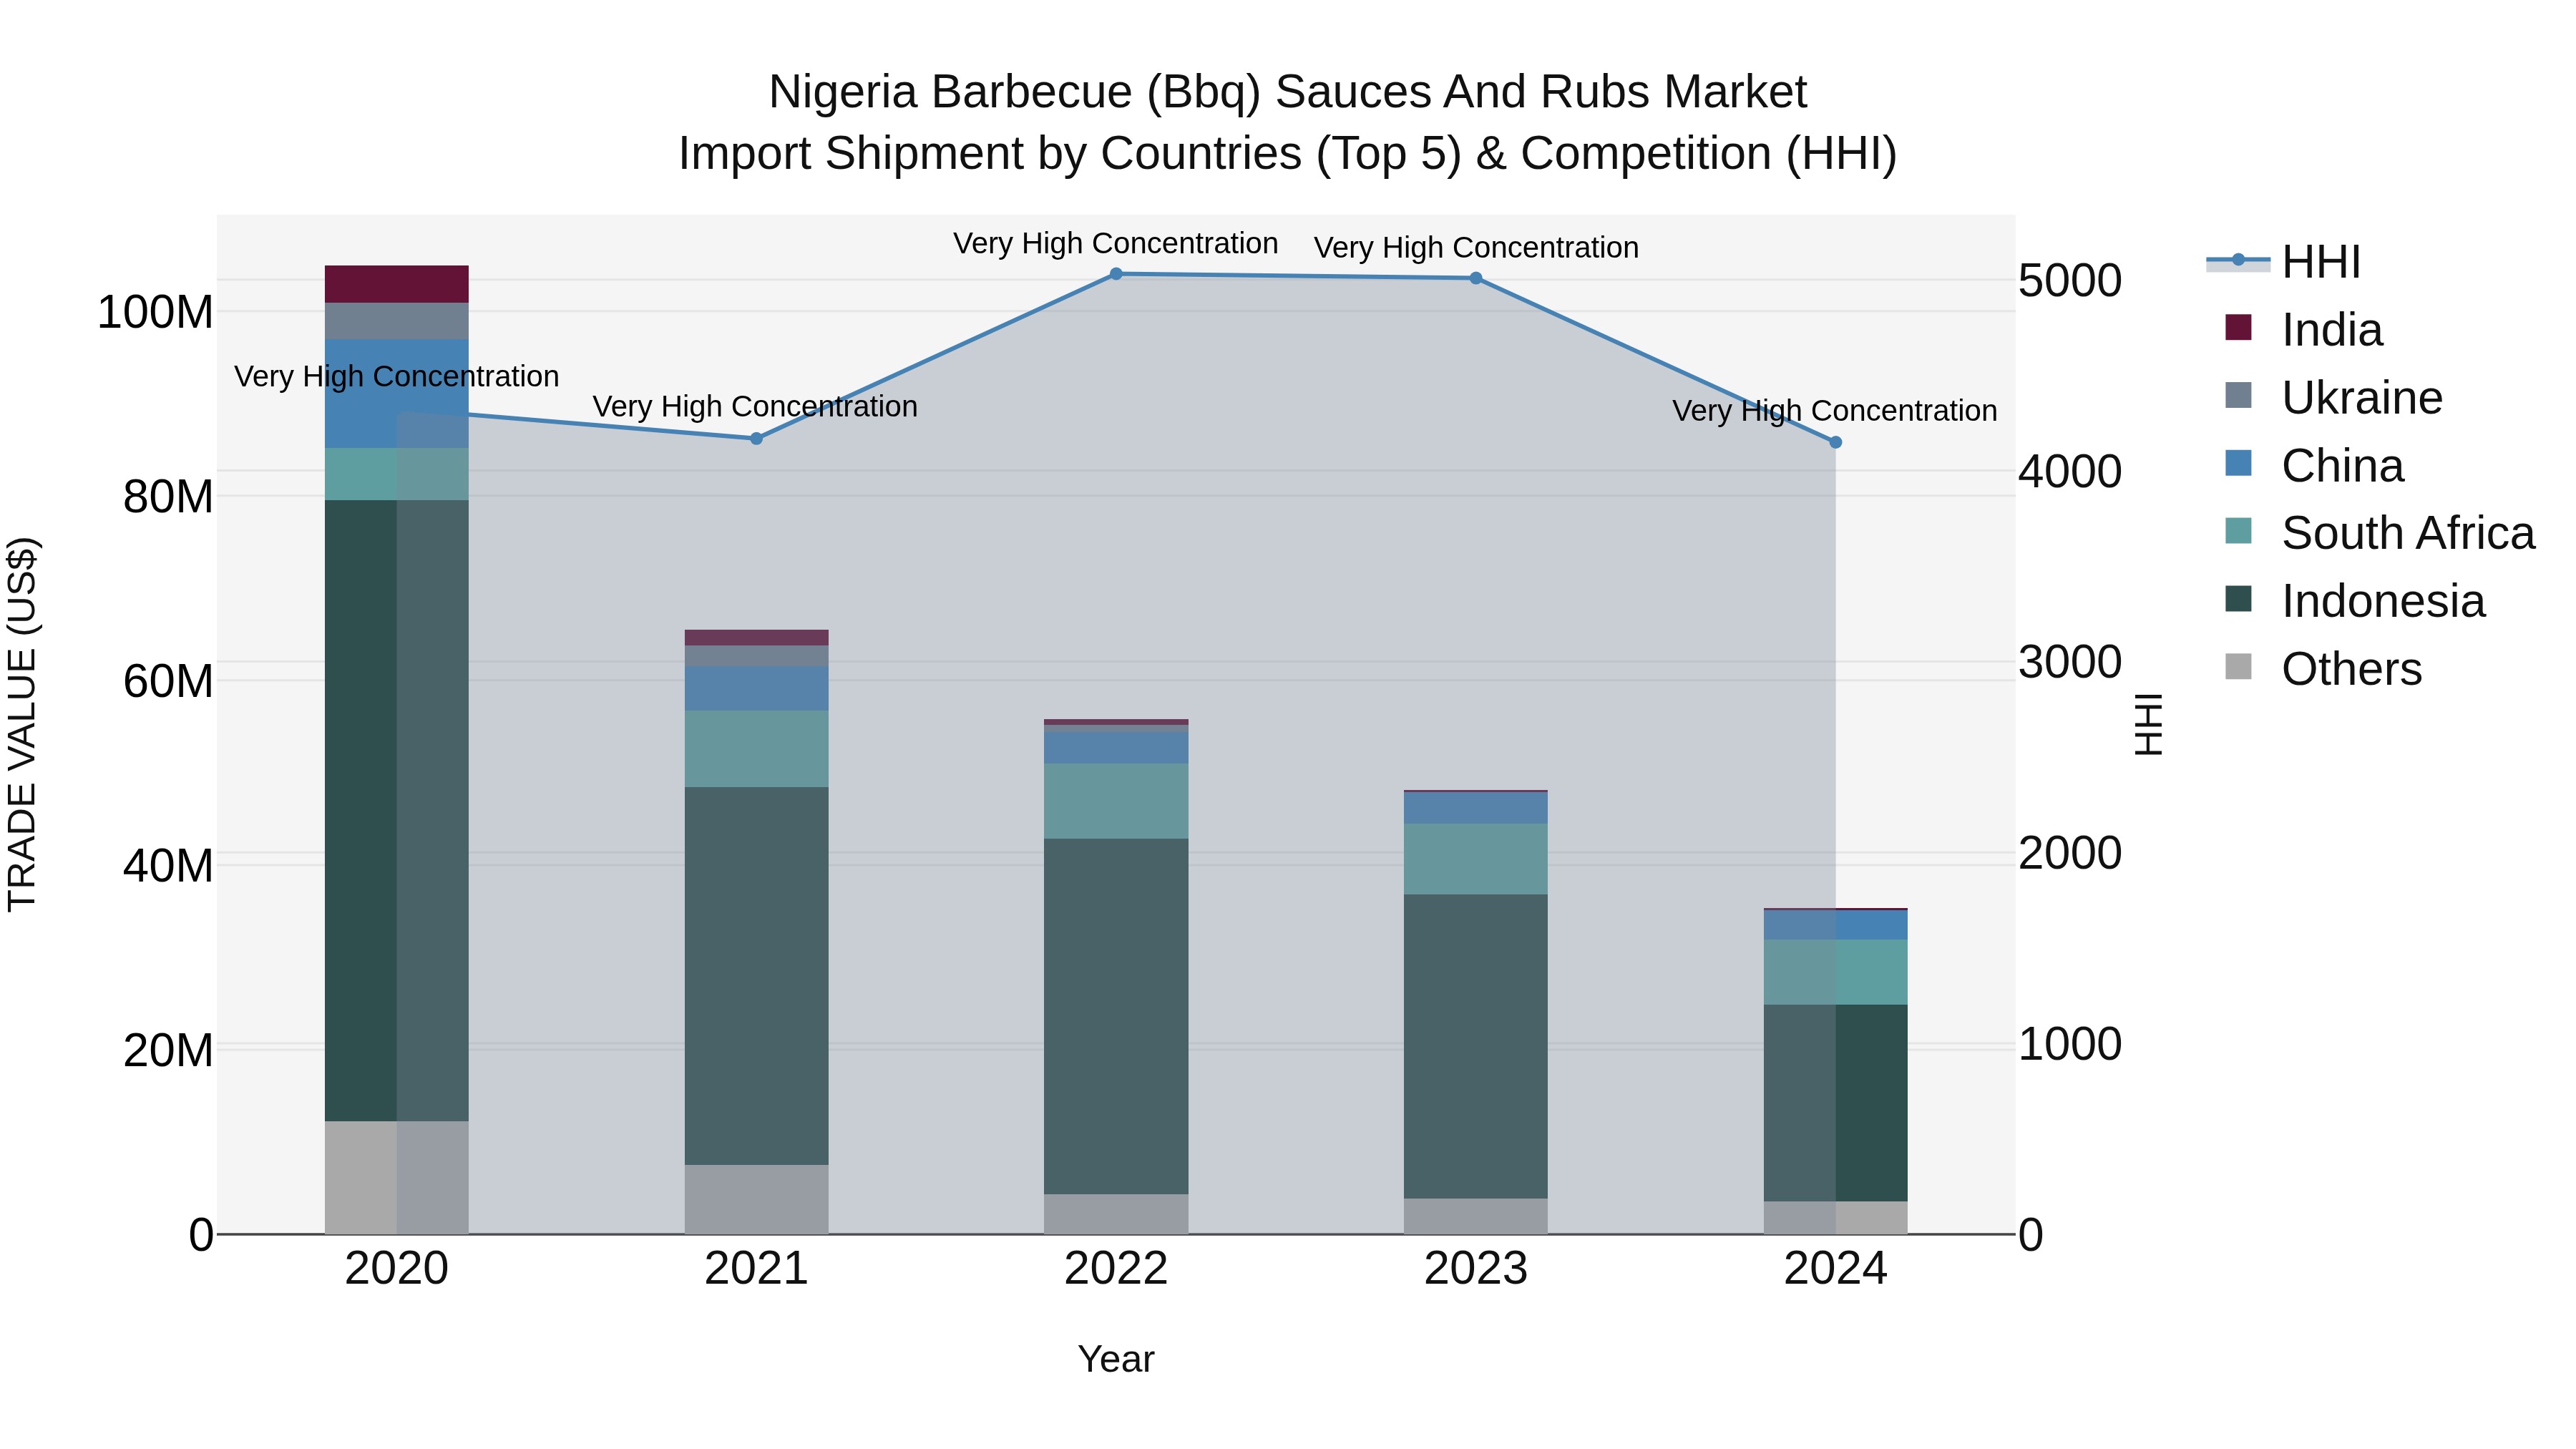Click the 2021 Very High Concentration annotation
Screen dimensions: 2576x1449
755,406
